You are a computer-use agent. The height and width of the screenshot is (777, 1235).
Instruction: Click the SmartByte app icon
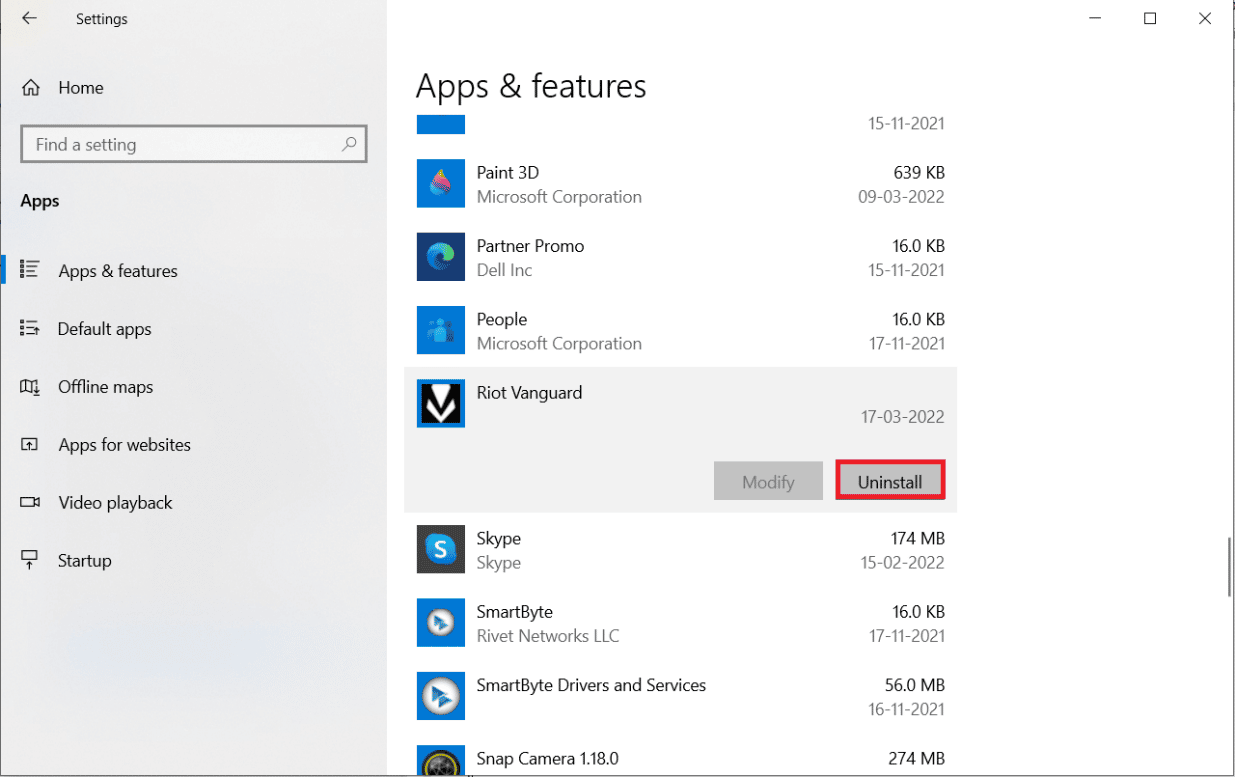click(x=441, y=623)
